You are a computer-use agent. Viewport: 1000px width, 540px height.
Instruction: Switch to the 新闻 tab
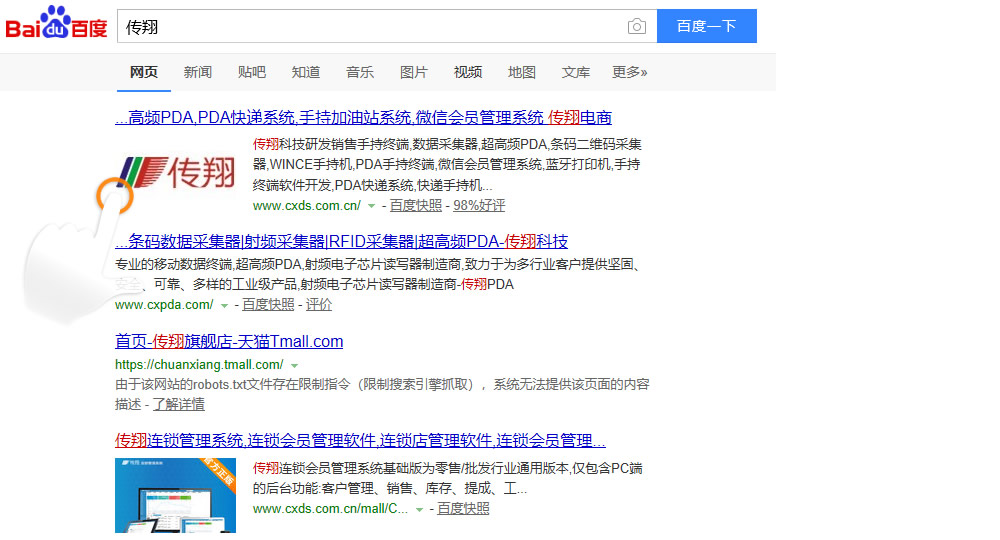(x=198, y=72)
